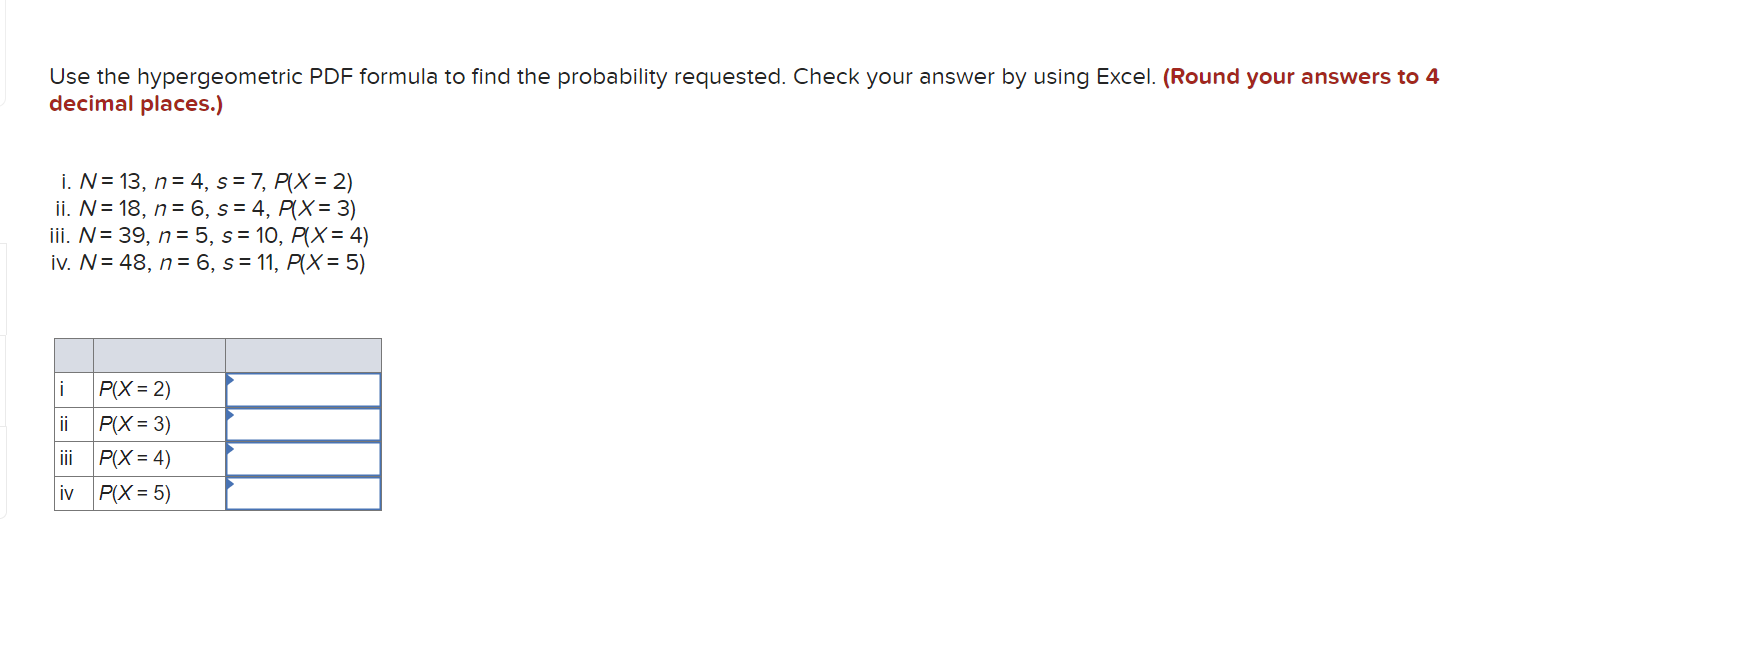Select the P(X = 4) label cell
Viewport: 1739px width, 650px height.
pos(135,458)
